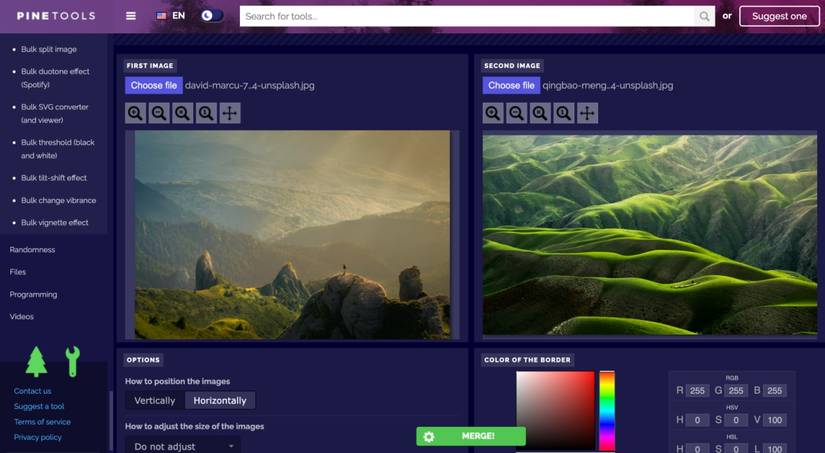The width and height of the screenshot is (825, 453).
Task: Open the hamburger menu icon
Action: point(131,16)
